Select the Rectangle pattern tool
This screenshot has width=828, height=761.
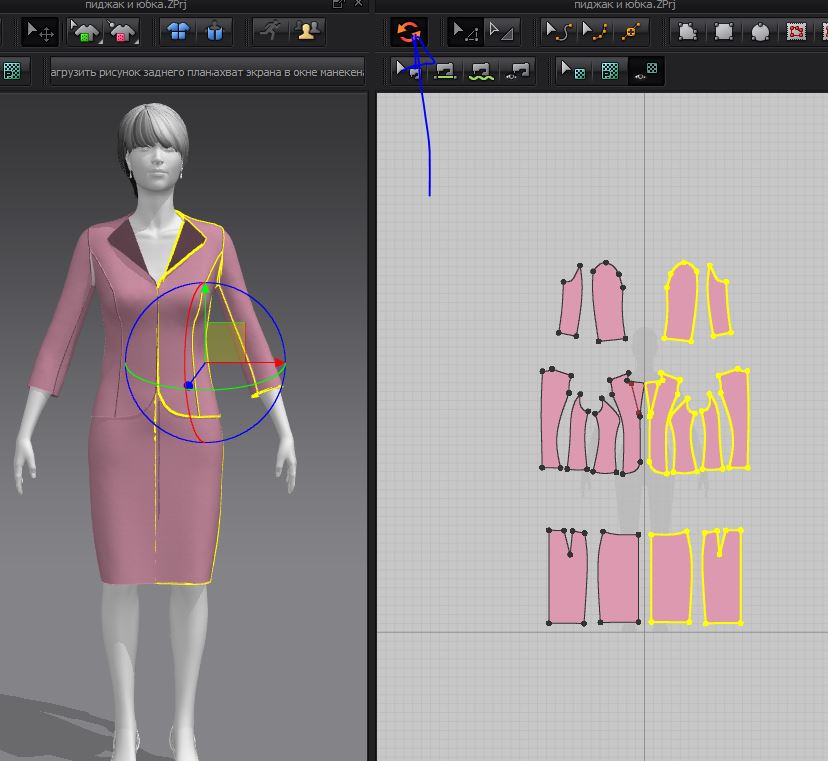click(x=723, y=32)
